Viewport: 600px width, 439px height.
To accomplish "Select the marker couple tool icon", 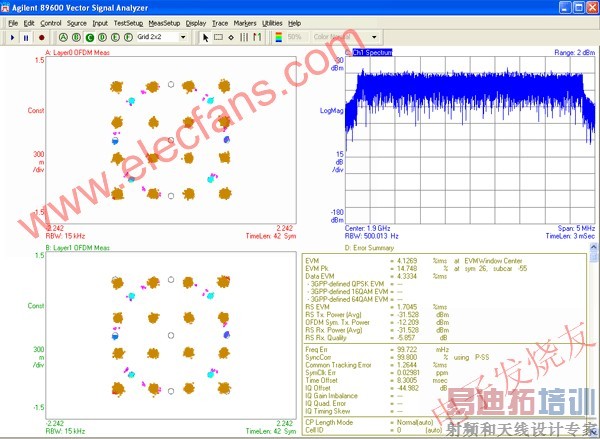I will 257,38.
